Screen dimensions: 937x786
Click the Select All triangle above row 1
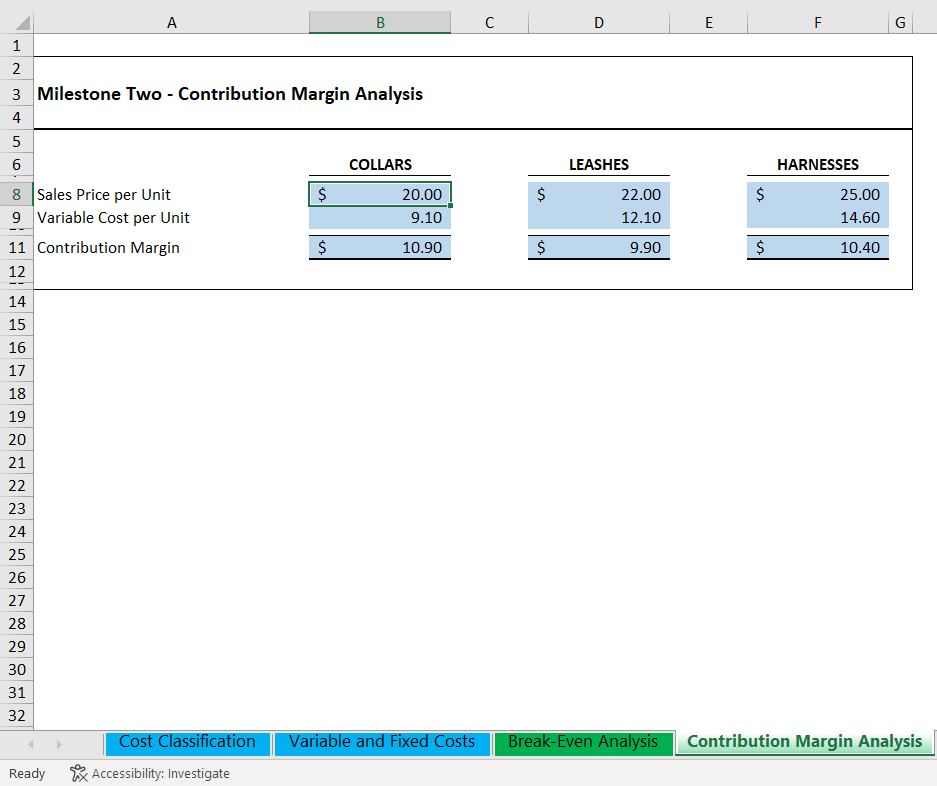pos(15,22)
